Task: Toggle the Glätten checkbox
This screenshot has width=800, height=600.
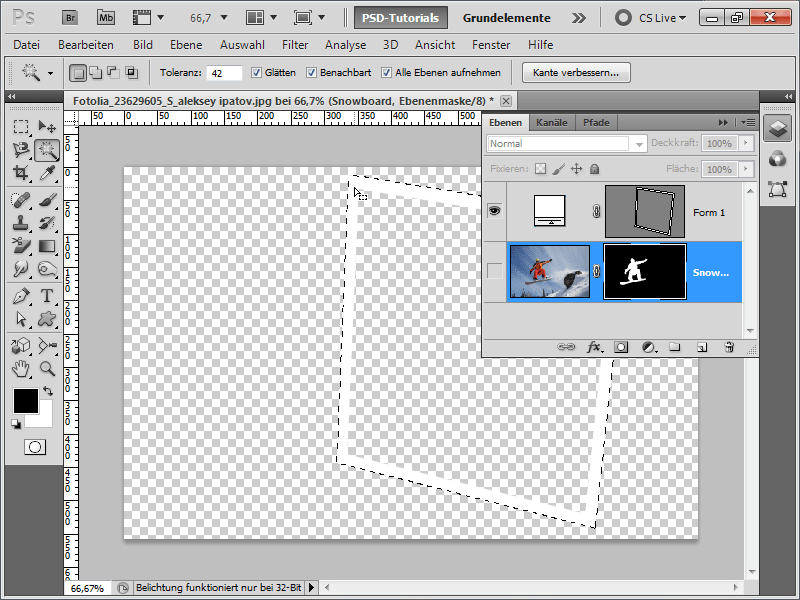Action: pyautogui.click(x=256, y=72)
